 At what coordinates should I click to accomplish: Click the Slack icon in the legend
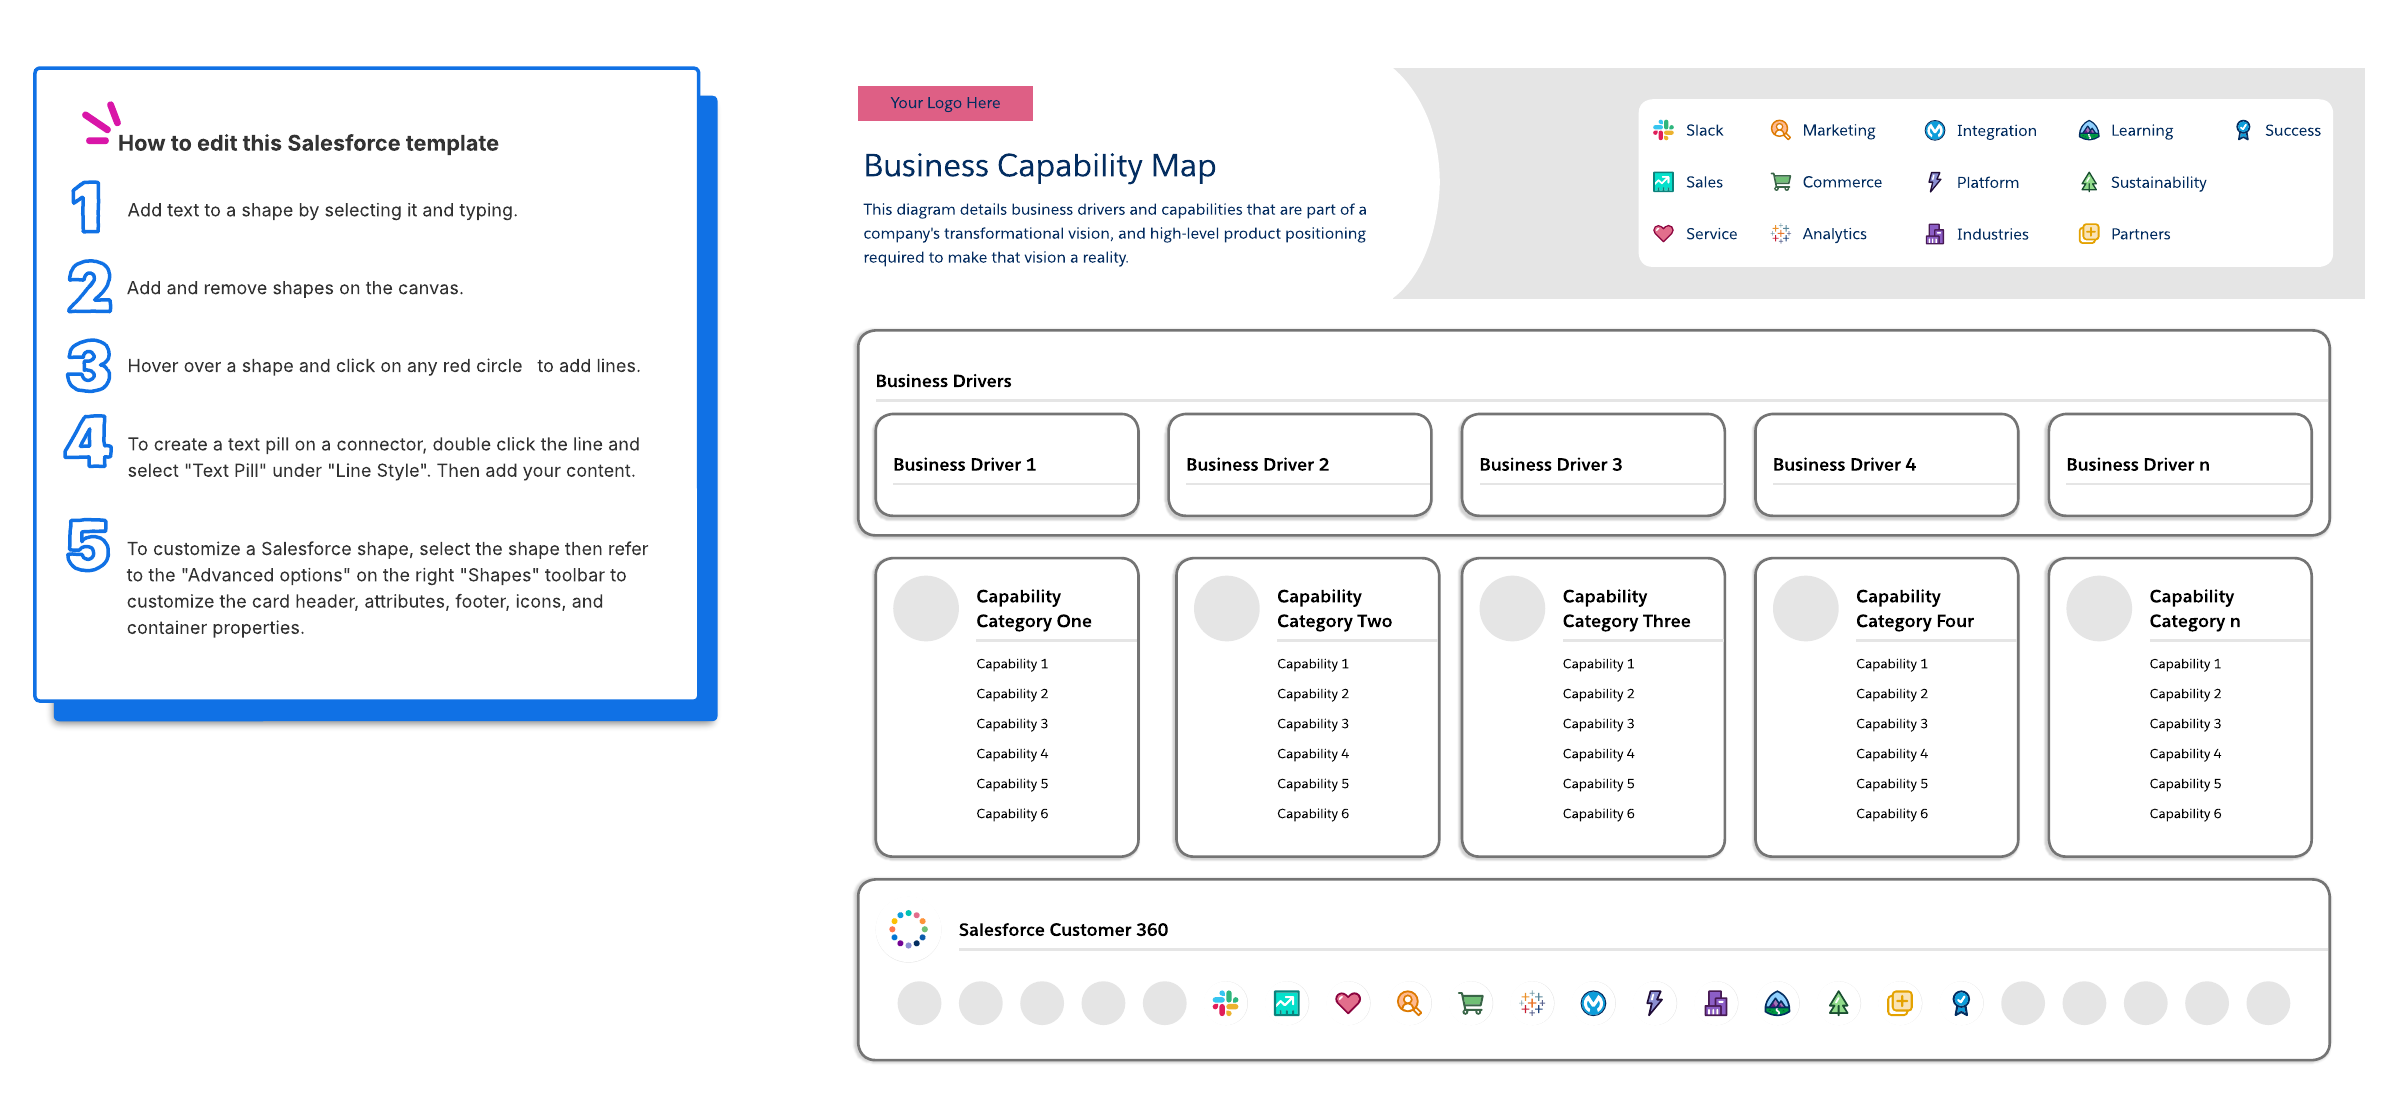click(1663, 130)
